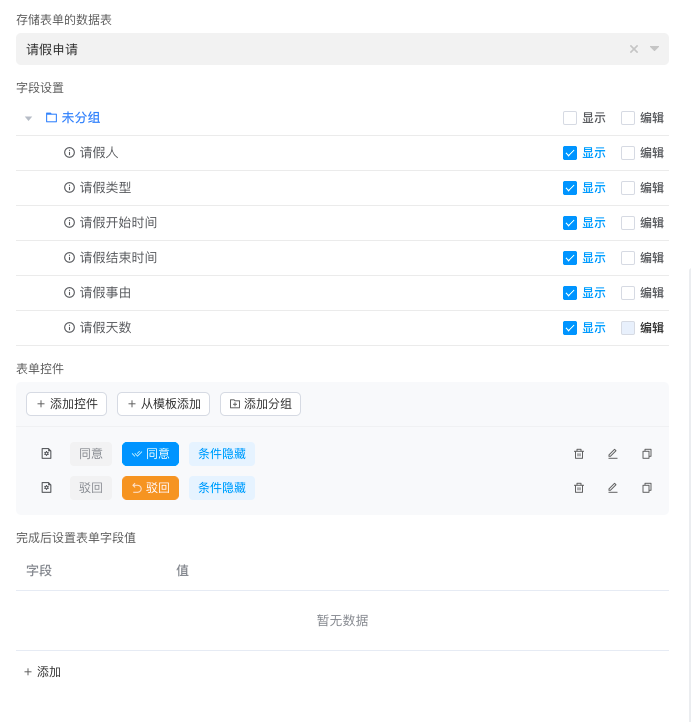This screenshot has height=722, width=691.
Task: Edit the 驳回 form control
Action: point(613,488)
